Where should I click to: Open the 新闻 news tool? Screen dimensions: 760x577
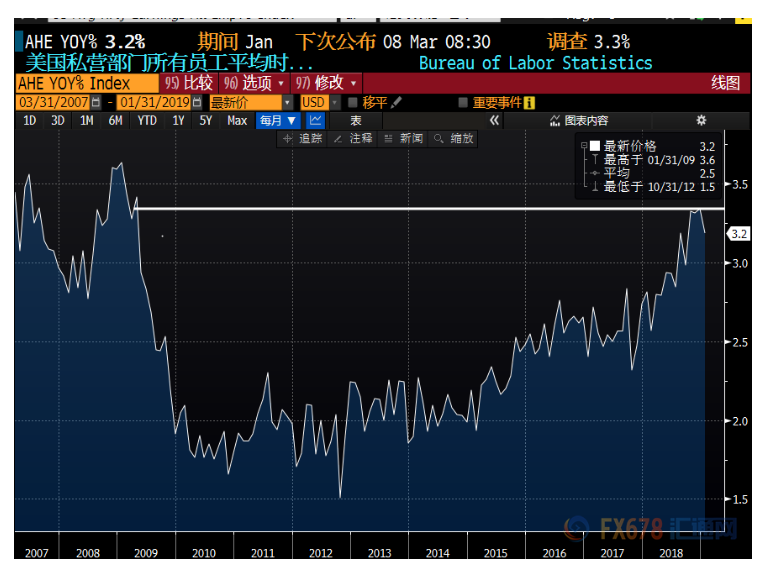point(402,139)
